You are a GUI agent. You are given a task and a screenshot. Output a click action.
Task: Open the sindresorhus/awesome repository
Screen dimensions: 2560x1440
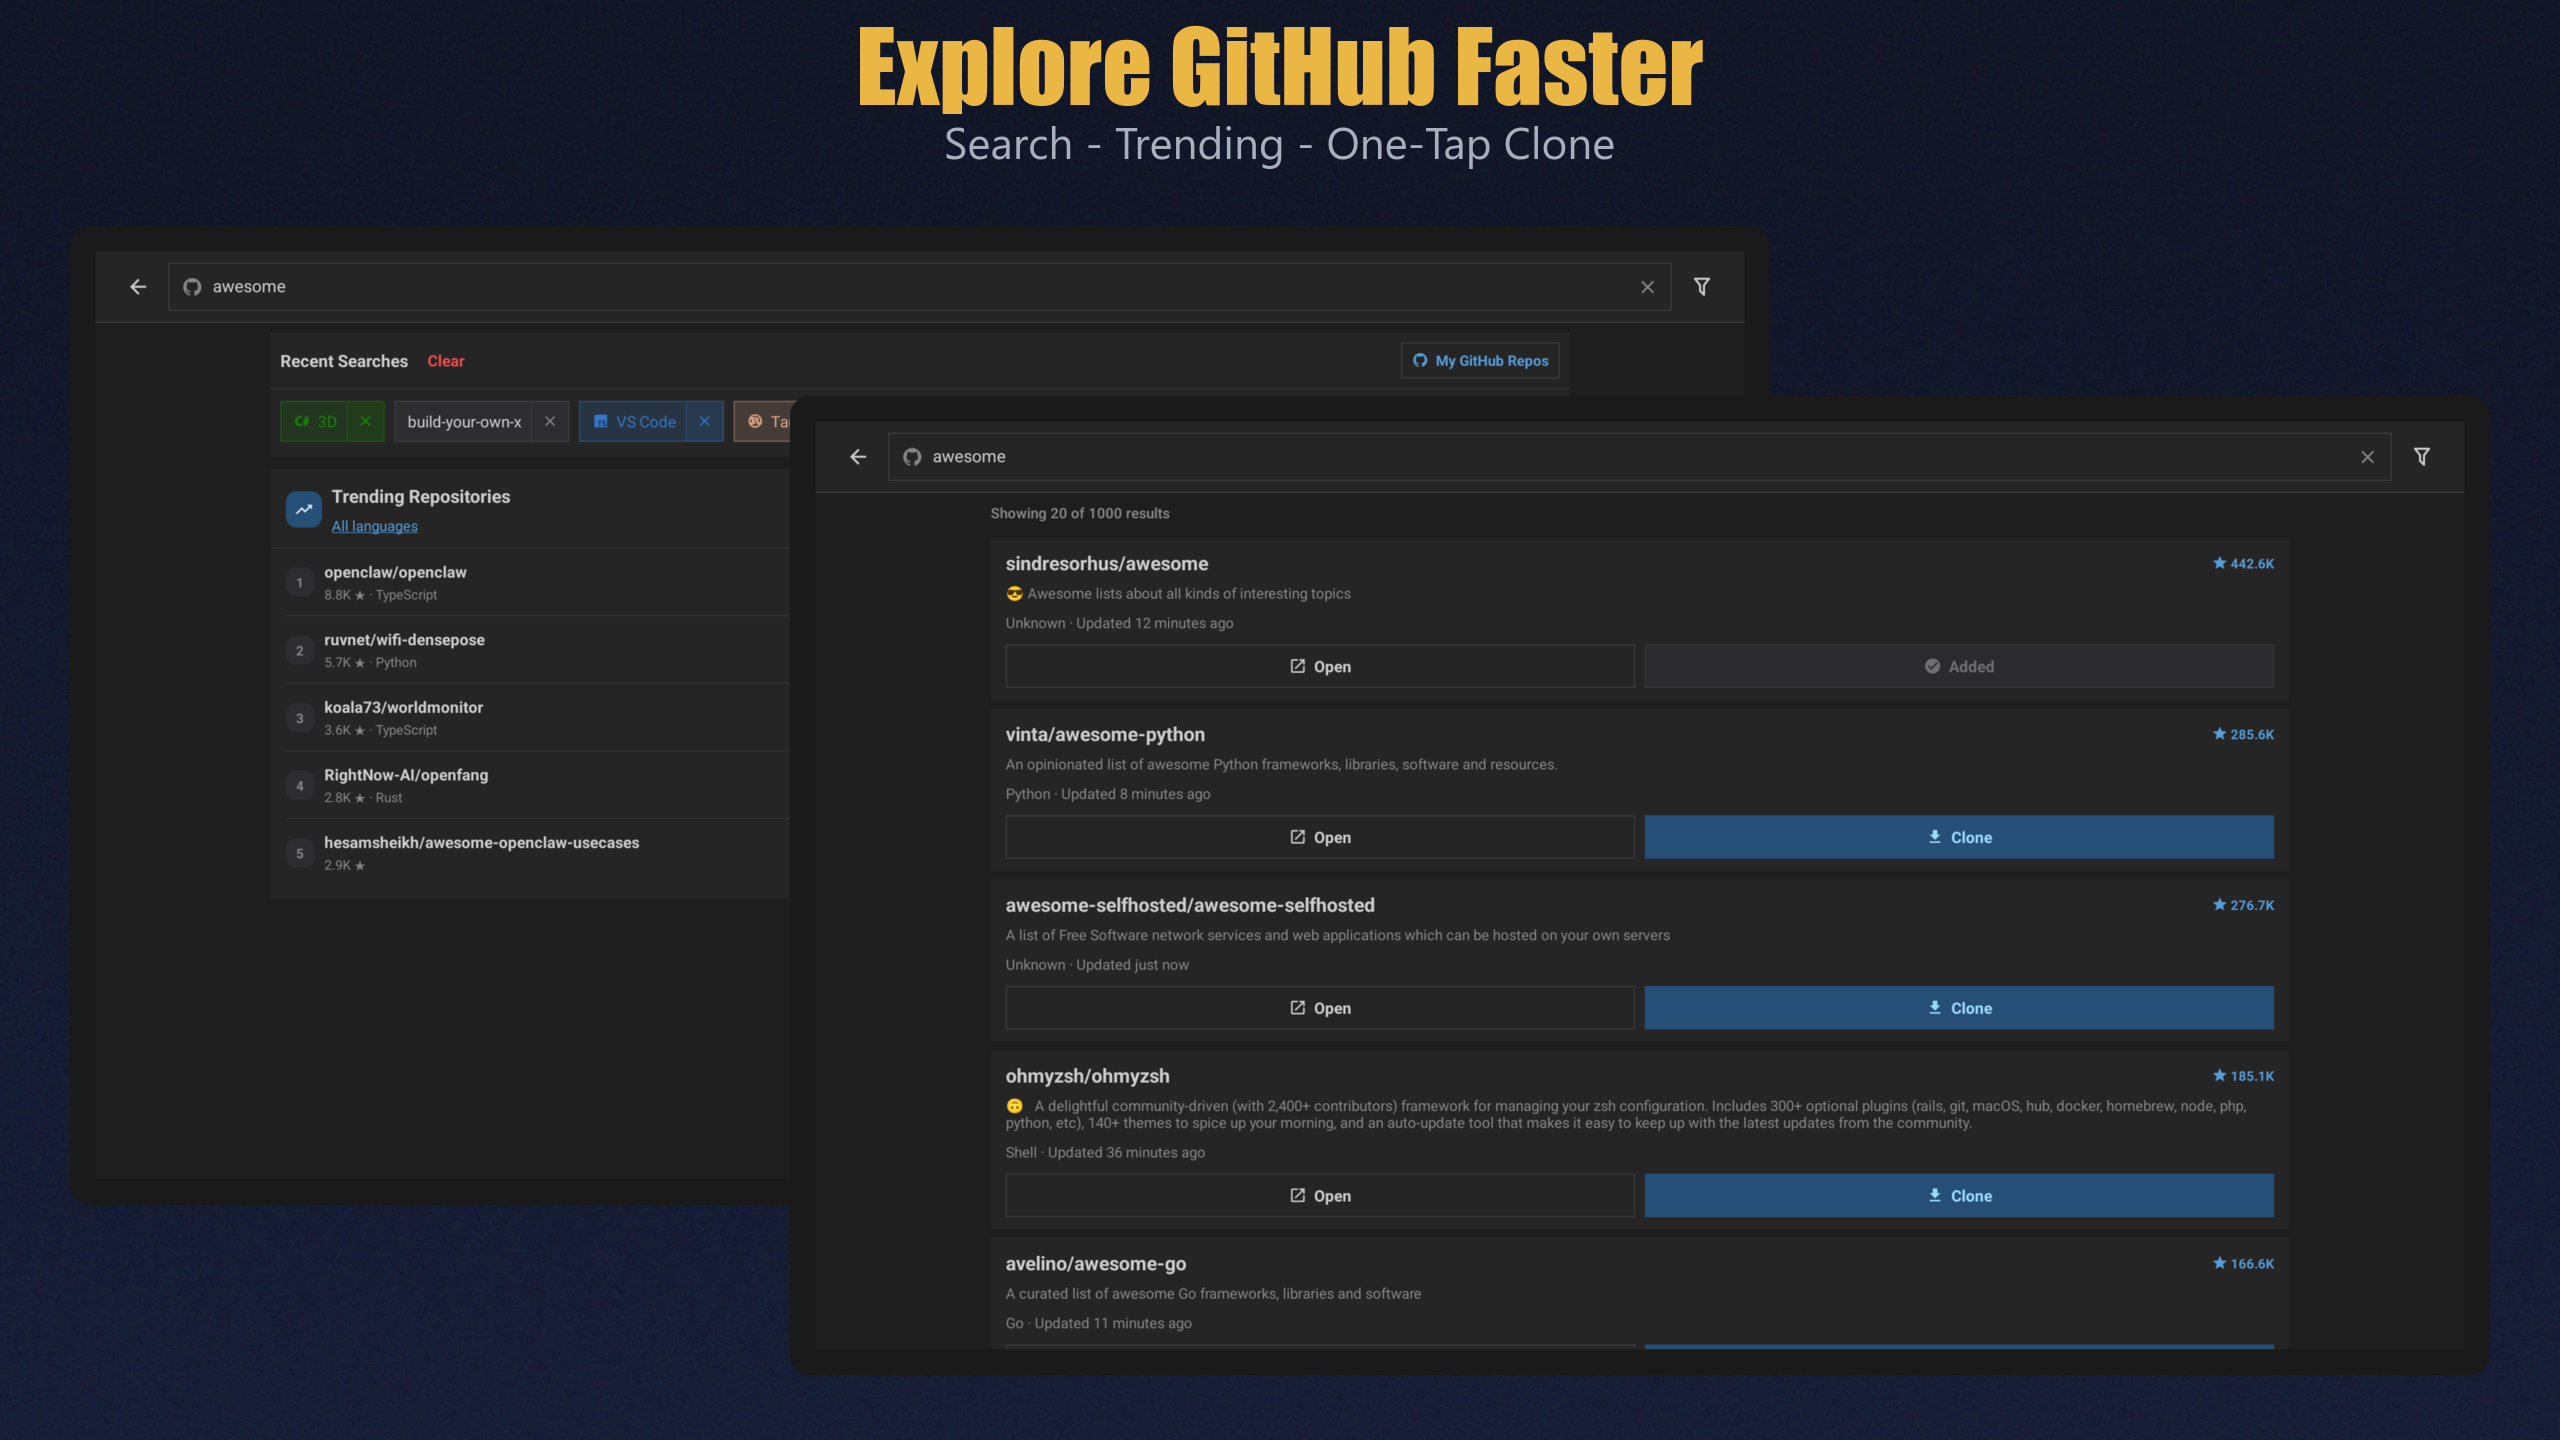(x=1319, y=665)
